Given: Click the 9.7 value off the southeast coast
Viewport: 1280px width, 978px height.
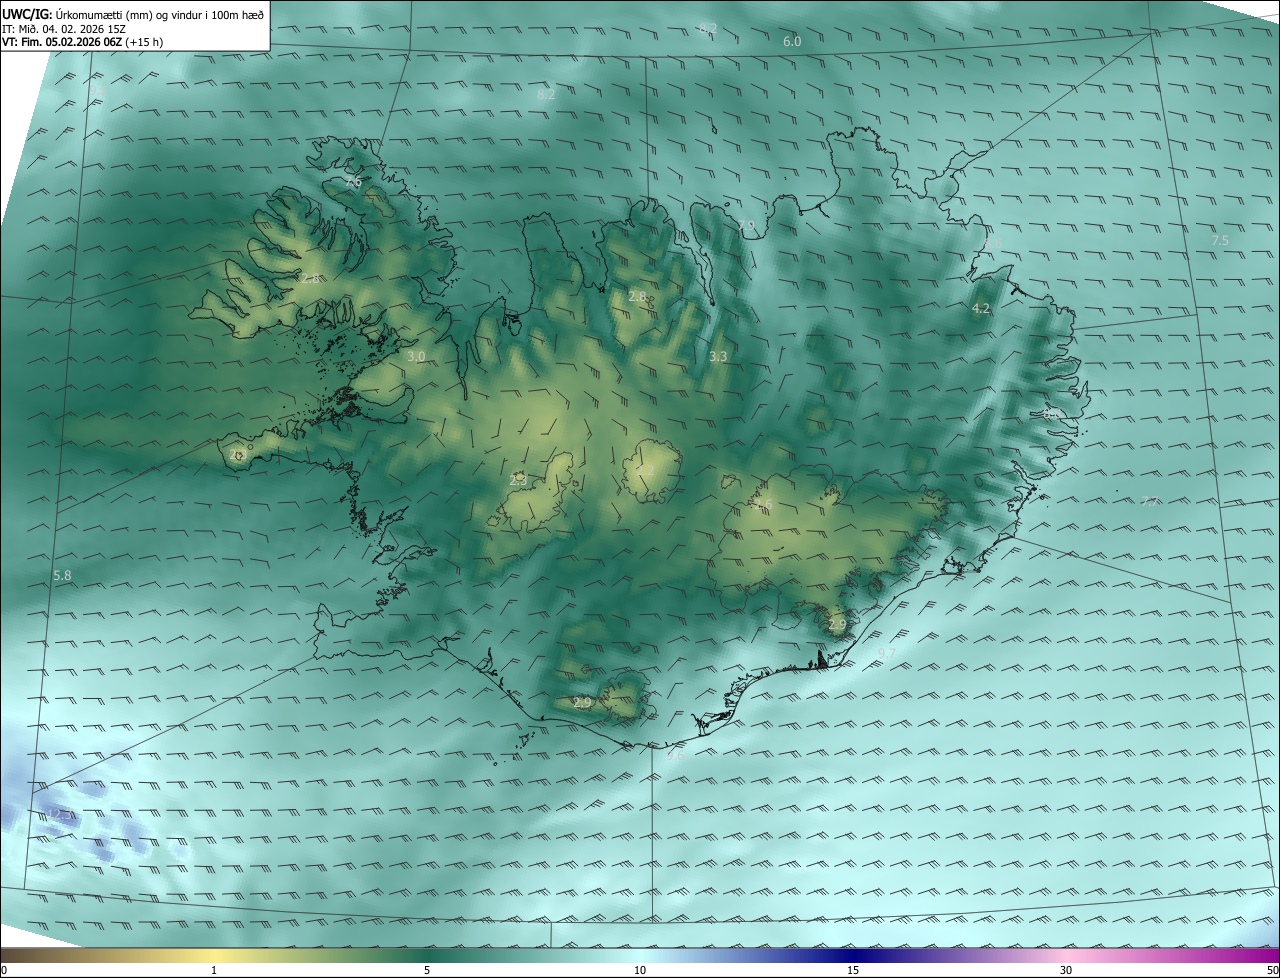Looking at the screenshot, I should 886,653.
